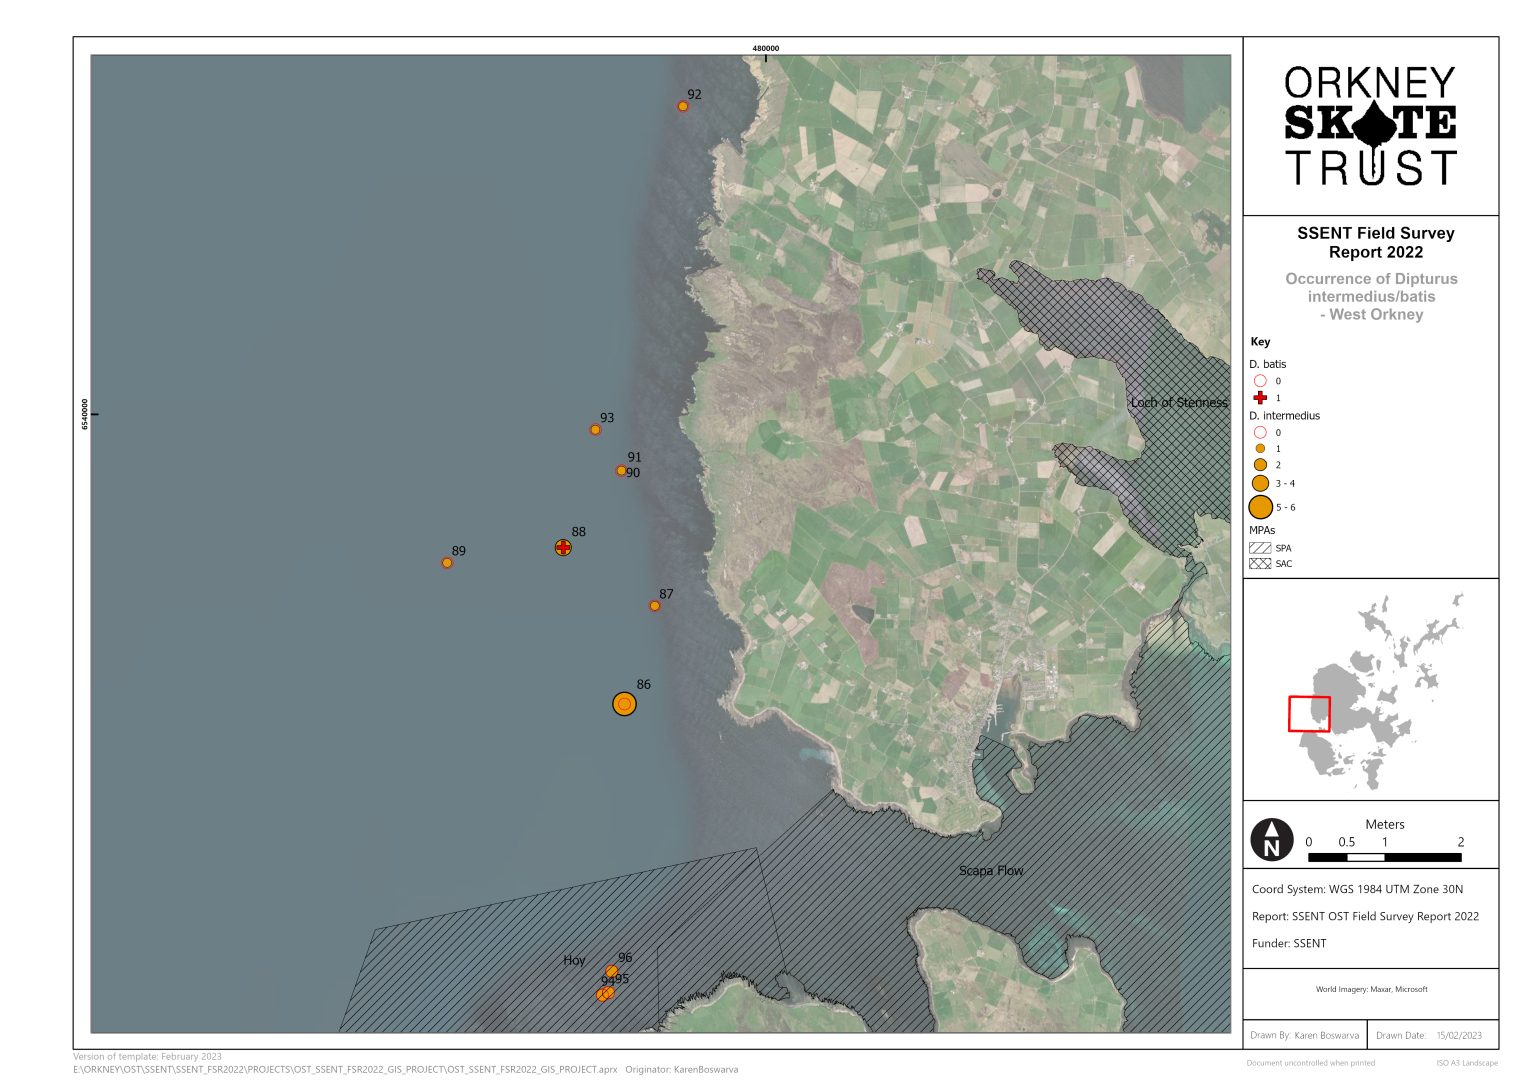Select the D. intermedius "2" legend circle
This screenshot has height=1086, width=1536.
coord(1259,466)
